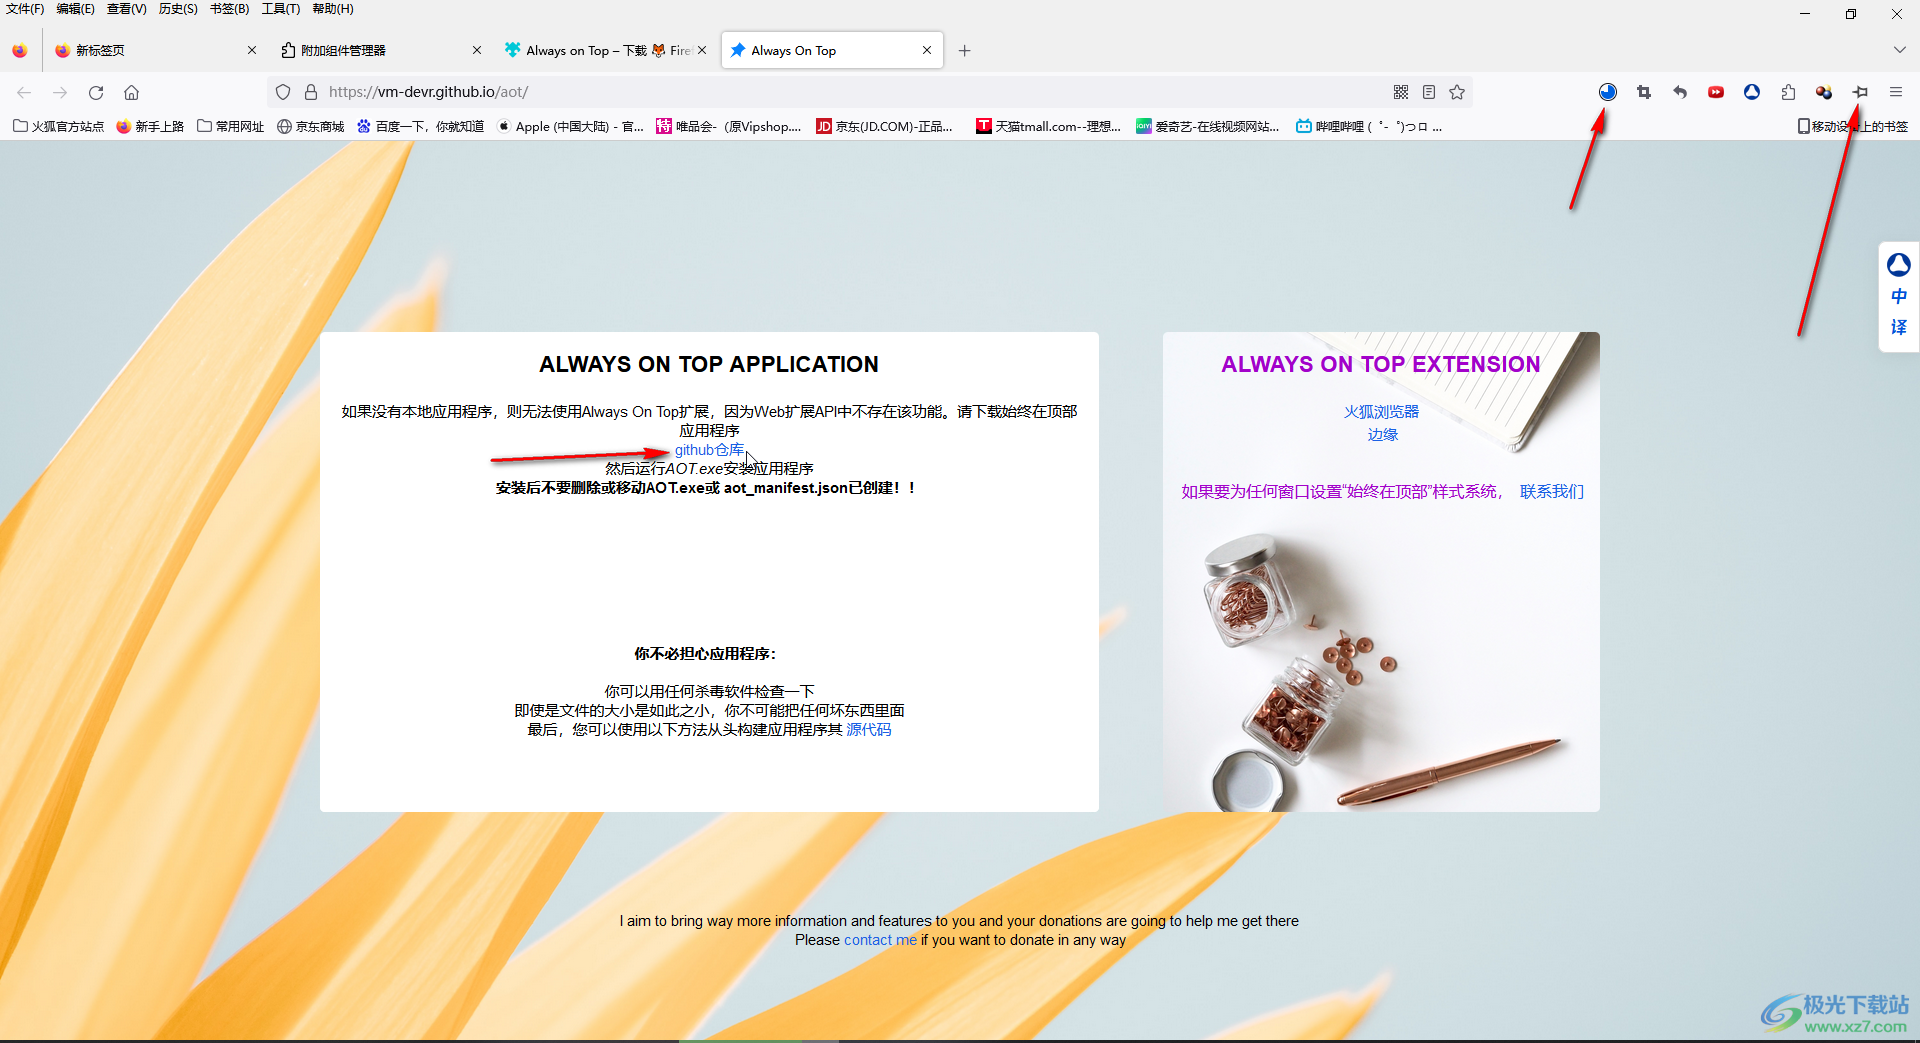Screen dimensions: 1920x1043
Task: Bookmark this page with the star
Action: 1457,92
